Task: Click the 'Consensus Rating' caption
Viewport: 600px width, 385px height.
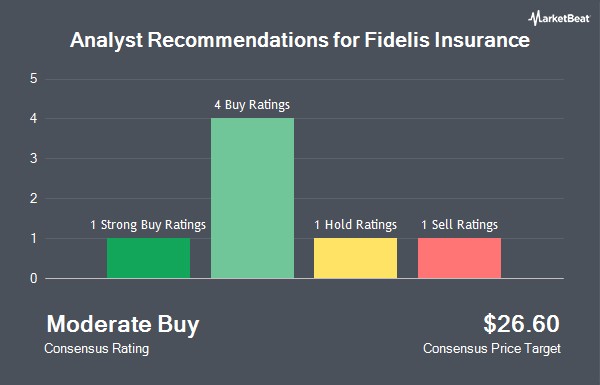Action: [x=96, y=349]
